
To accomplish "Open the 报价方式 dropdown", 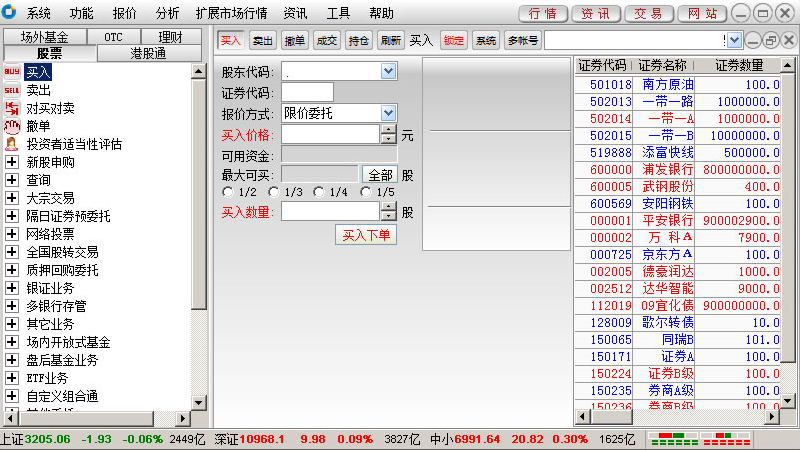I will 388,113.
